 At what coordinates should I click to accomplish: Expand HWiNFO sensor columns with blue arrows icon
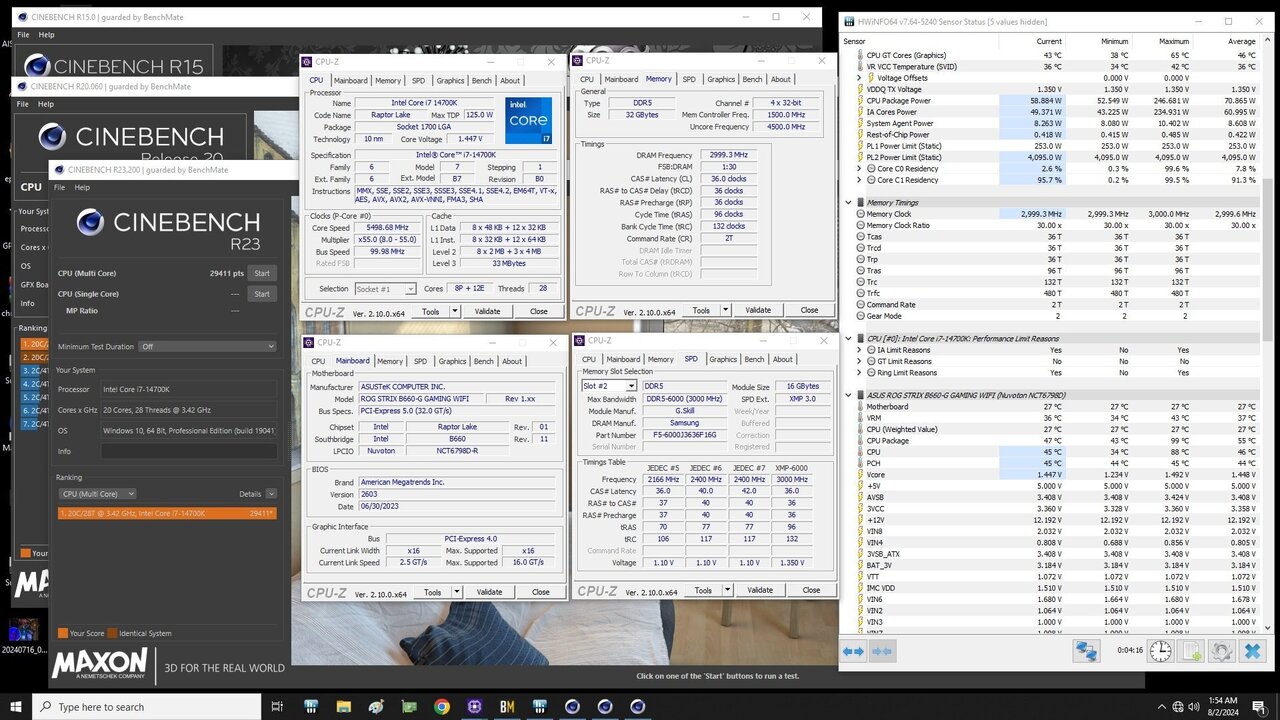coord(853,651)
